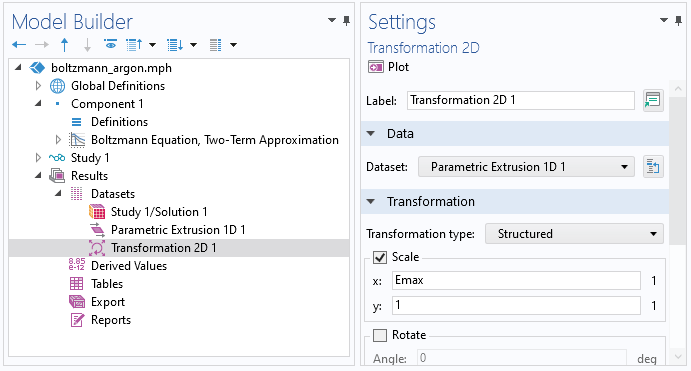Collapse the Component 1 node
This screenshot has width=691, height=371.
coord(38,104)
